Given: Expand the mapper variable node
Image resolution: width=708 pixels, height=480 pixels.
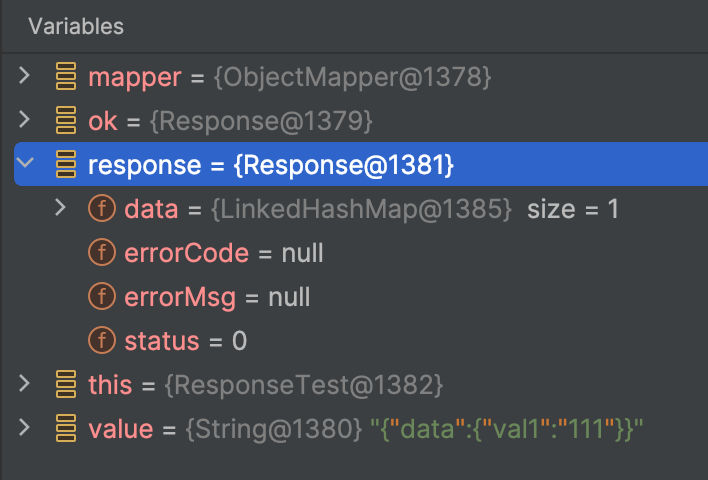Looking at the screenshot, I should point(25,77).
